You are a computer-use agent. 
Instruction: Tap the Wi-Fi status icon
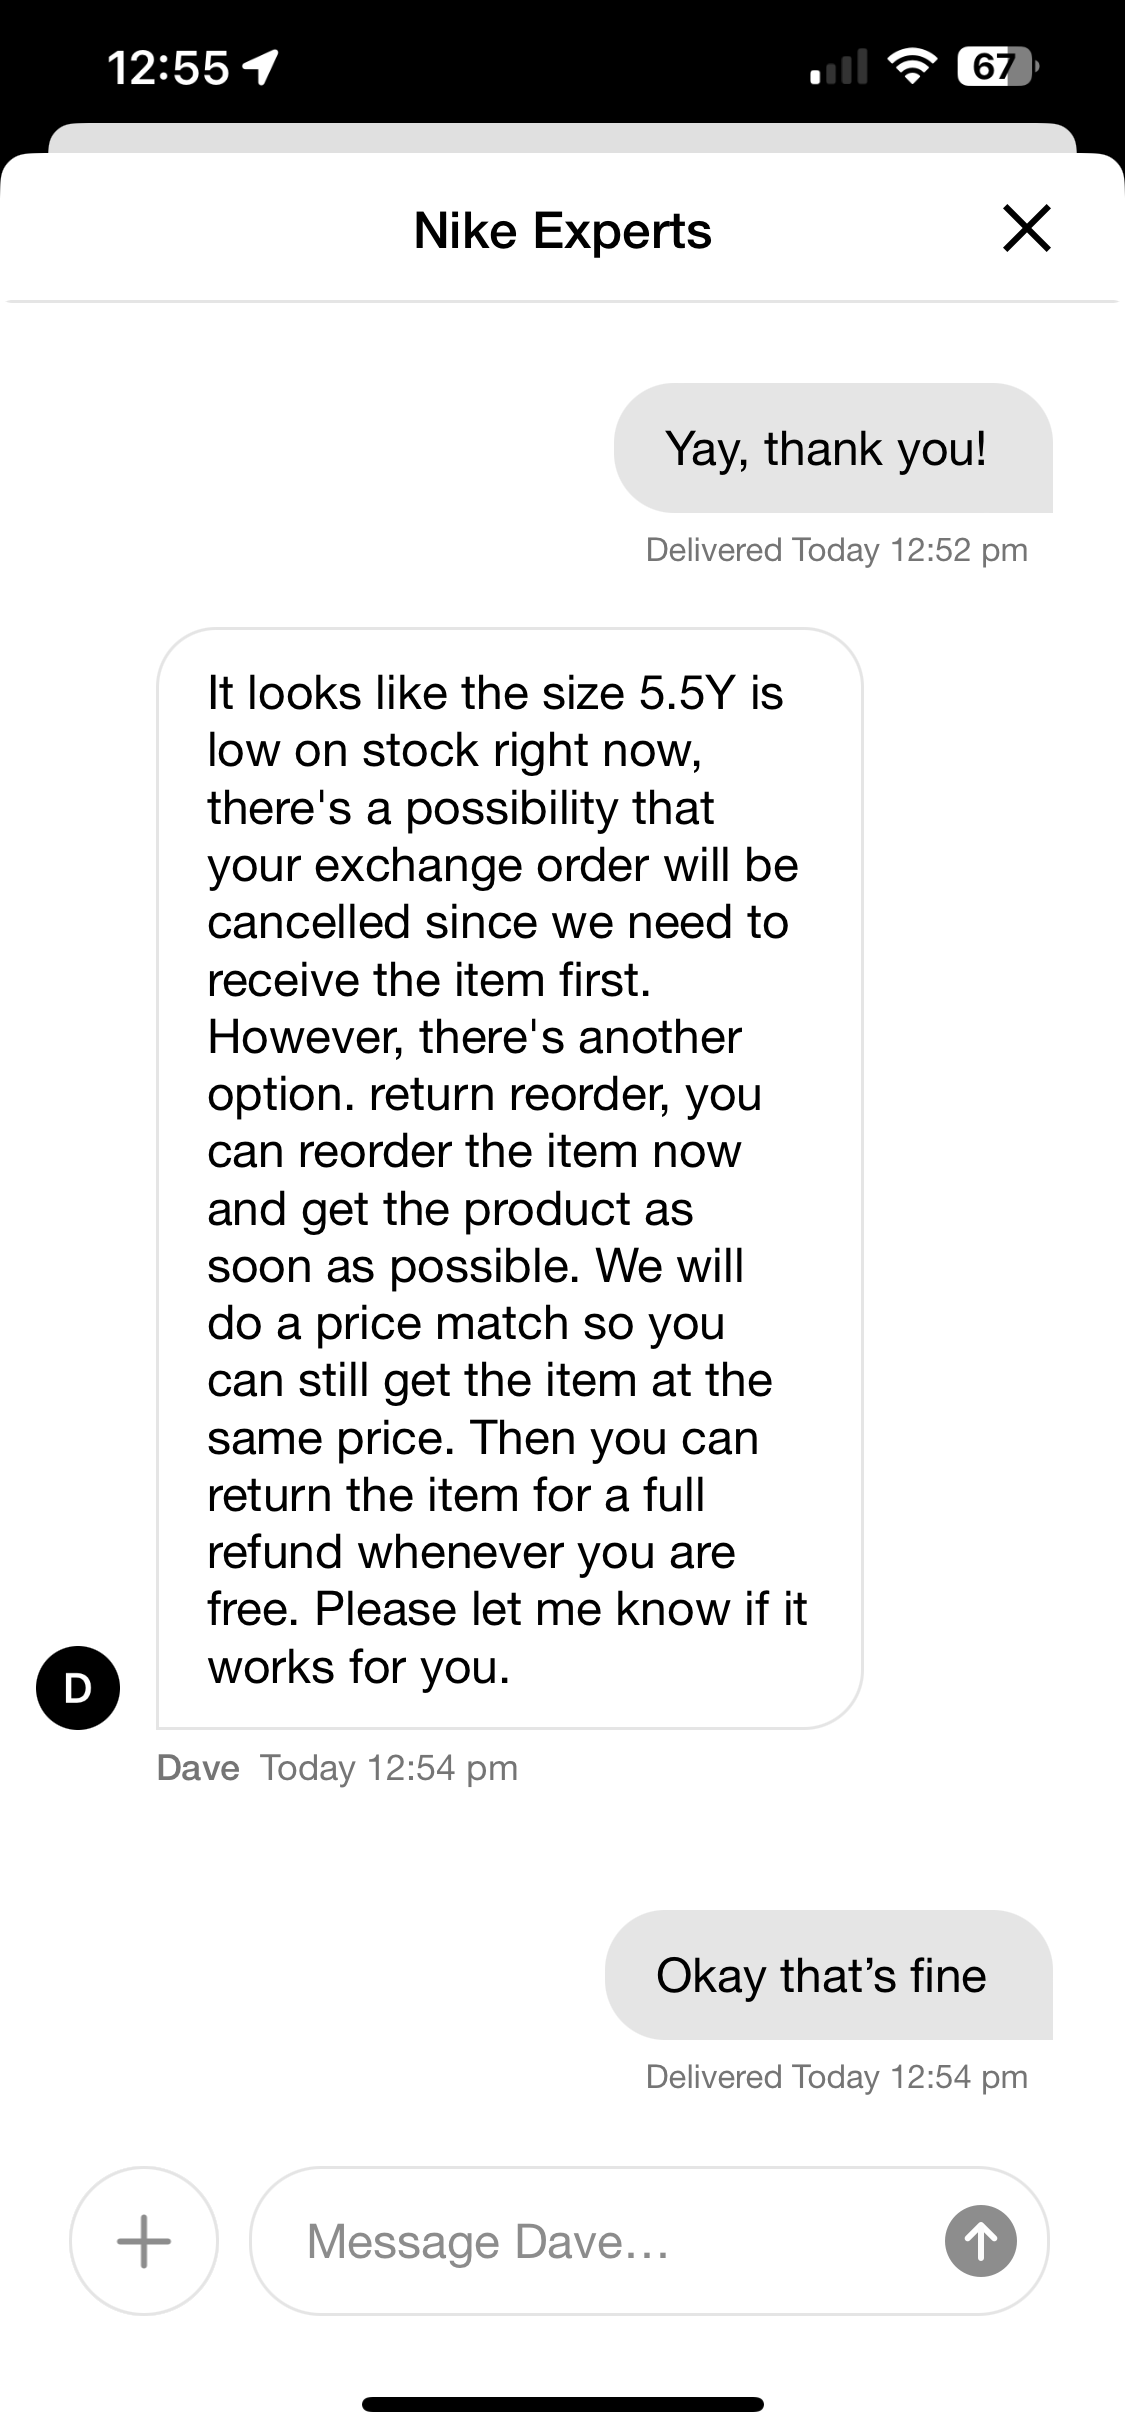click(x=911, y=68)
